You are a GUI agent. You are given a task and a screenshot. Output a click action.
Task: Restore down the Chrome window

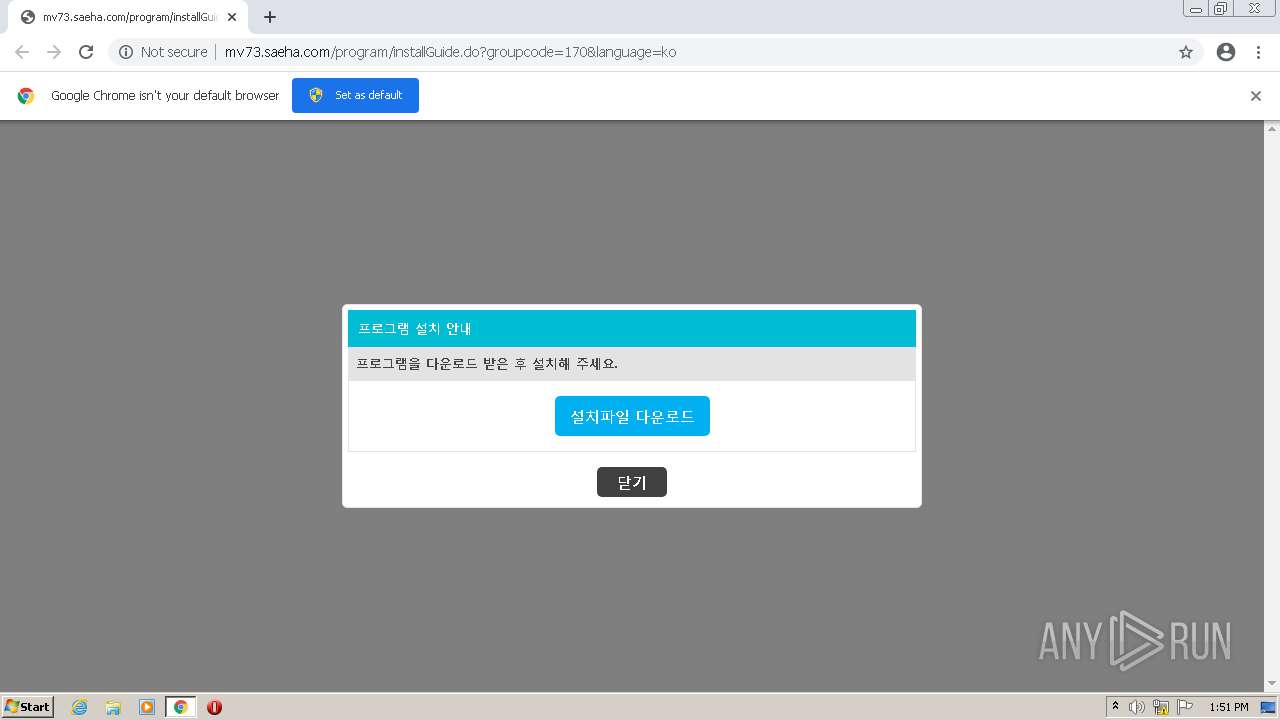click(x=1221, y=9)
